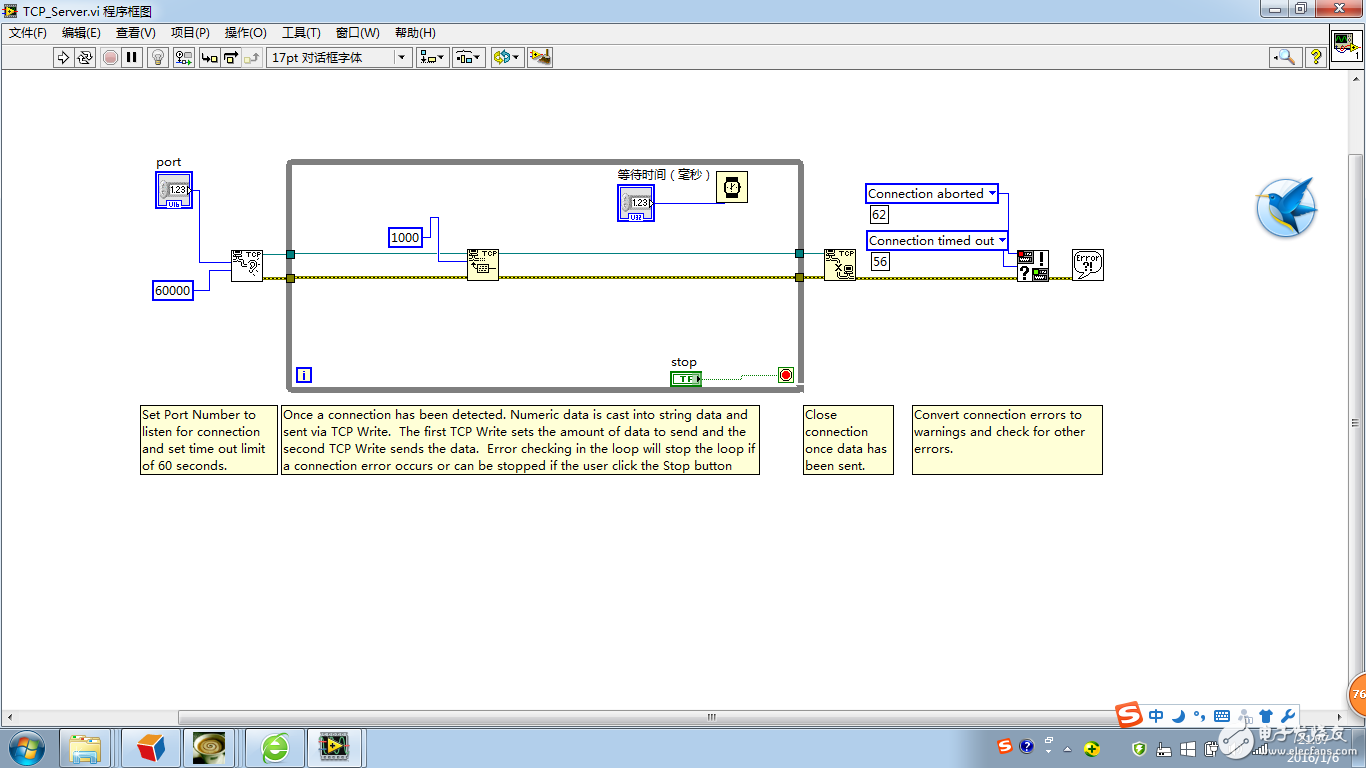Open Windows Explorer from the taskbar
The height and width of the screenshot is (768, 1366).
coord(85,748)
